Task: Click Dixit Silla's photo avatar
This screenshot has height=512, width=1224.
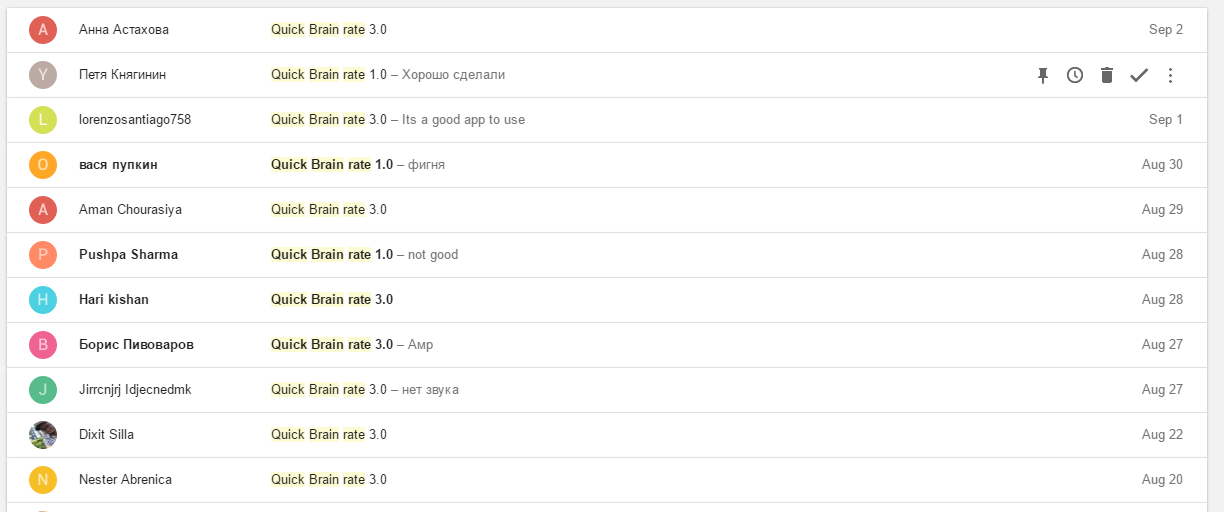Action: coord(43,435)
